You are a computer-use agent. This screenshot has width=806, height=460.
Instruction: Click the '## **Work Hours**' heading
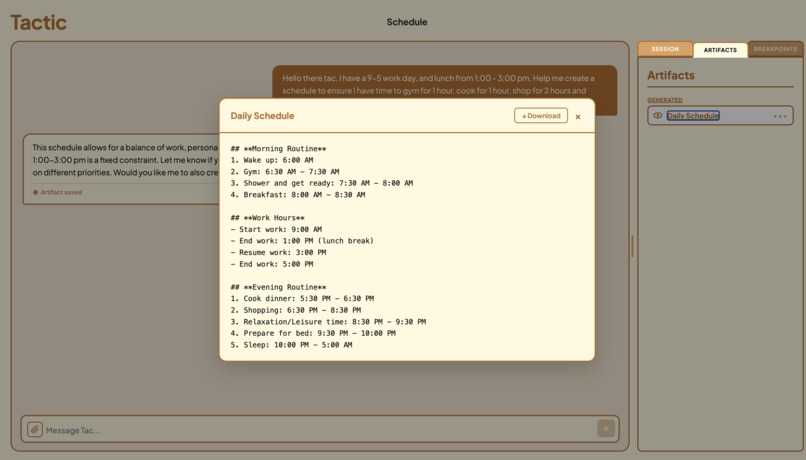267,218
